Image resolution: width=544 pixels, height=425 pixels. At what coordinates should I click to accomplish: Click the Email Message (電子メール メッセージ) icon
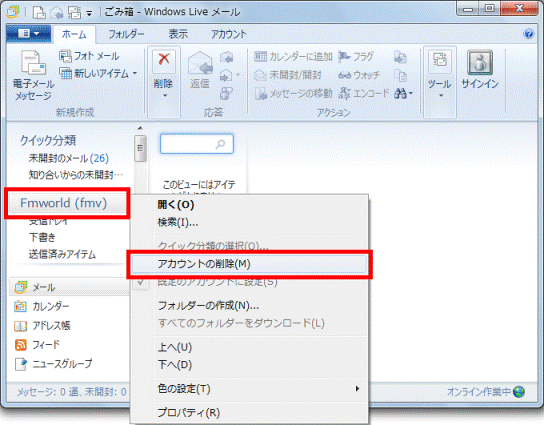[x=33, y=63]
